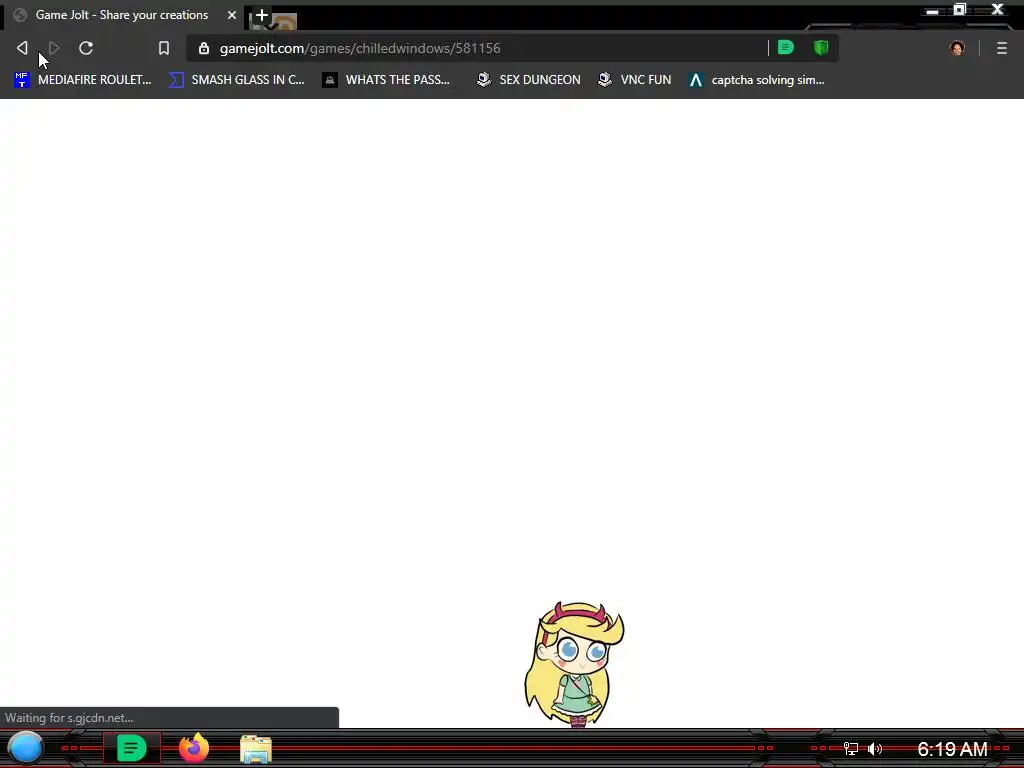Open a new tab with the plus button
The width and height of the screenshot is (1024, 768).
click(261, 15)
